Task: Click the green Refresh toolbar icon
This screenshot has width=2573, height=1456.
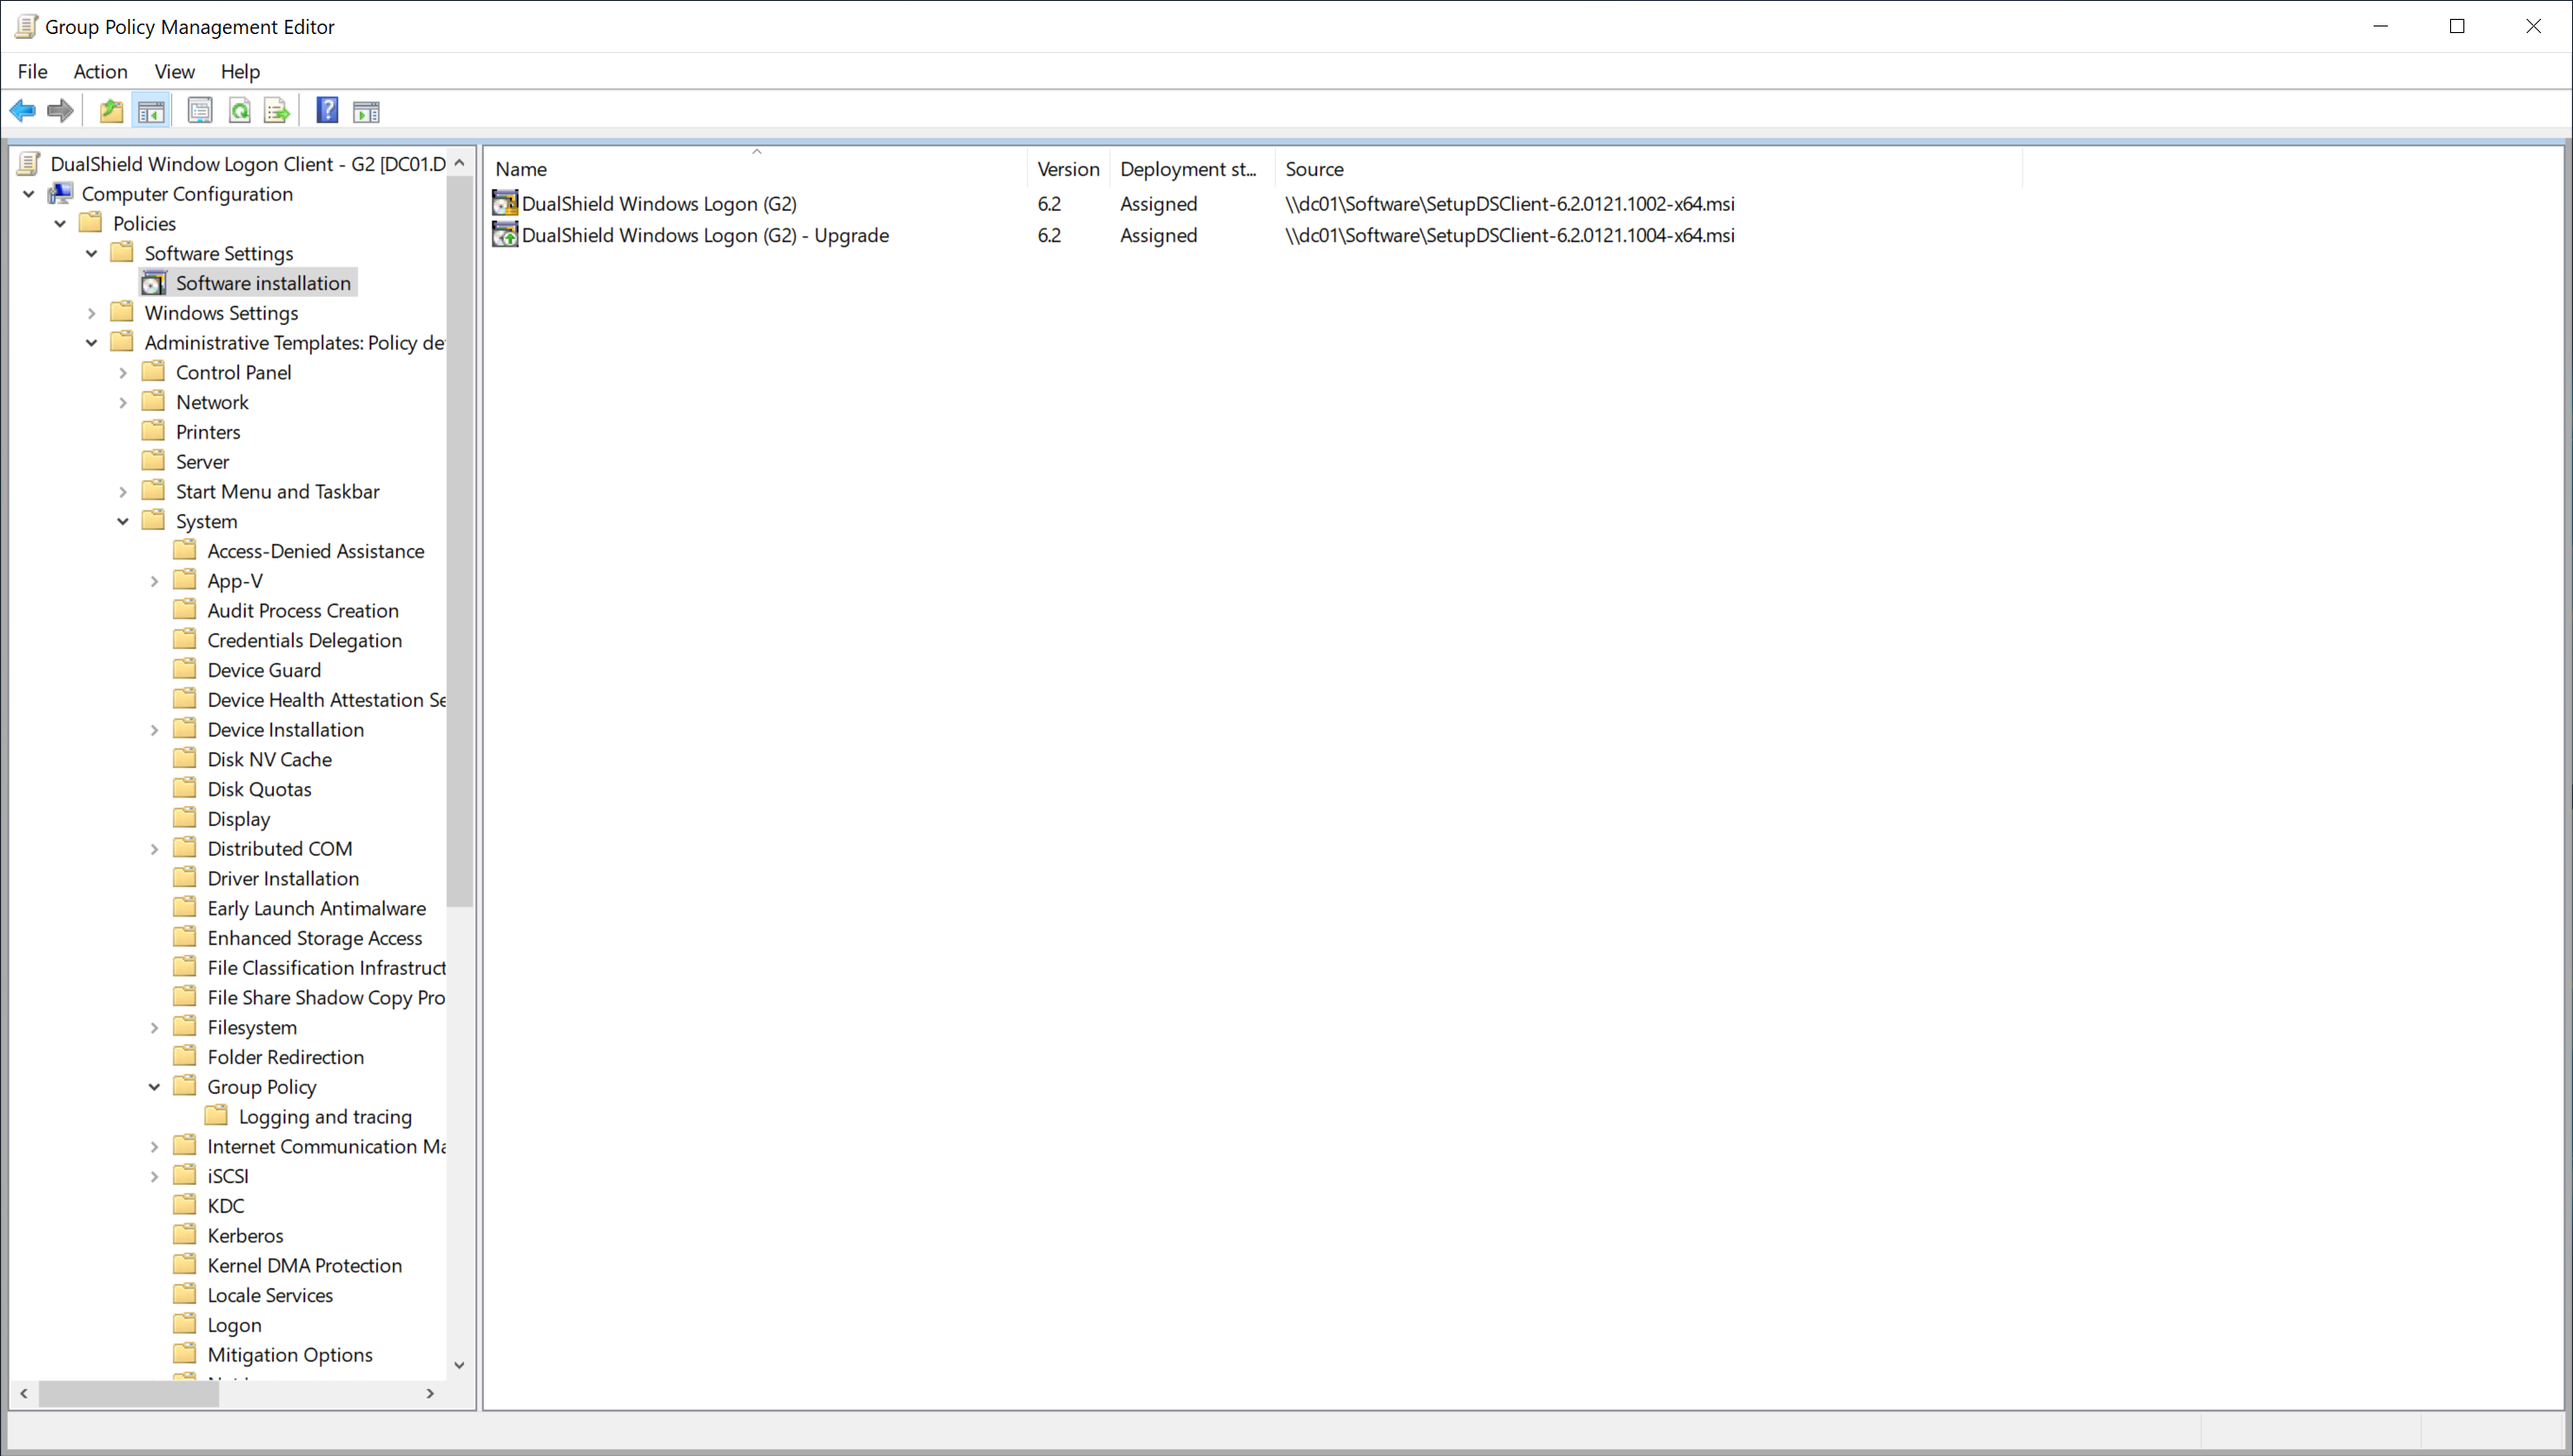Action: [239, 111]
